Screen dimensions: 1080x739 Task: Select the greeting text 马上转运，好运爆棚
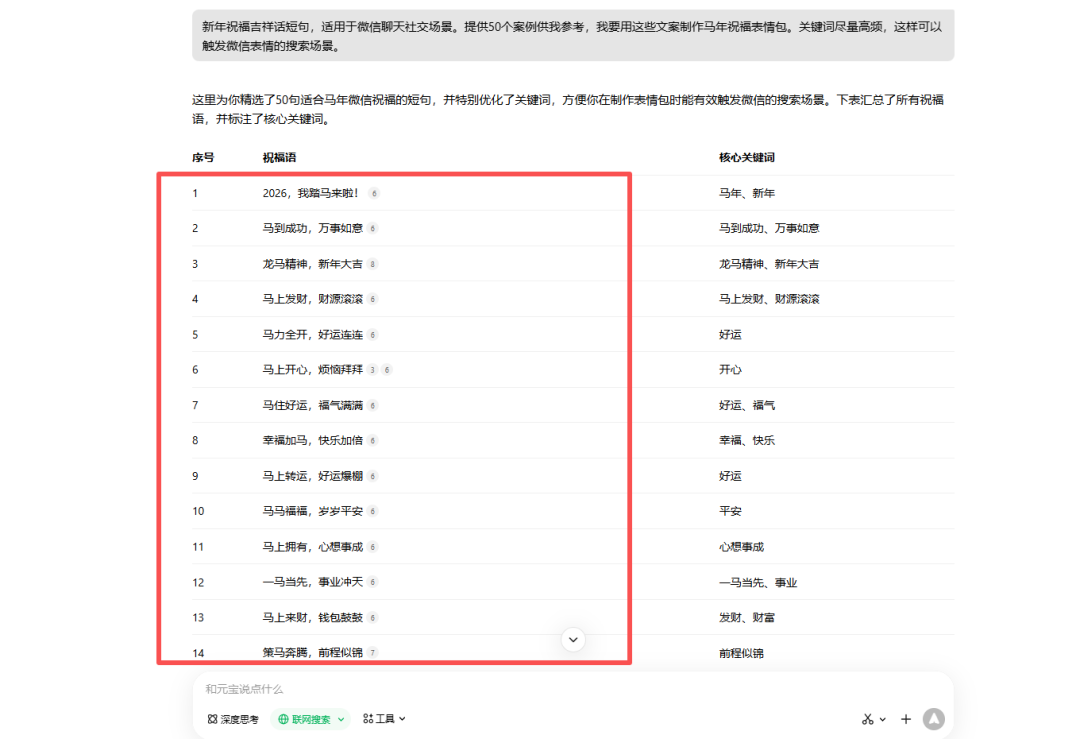(313, 477)
